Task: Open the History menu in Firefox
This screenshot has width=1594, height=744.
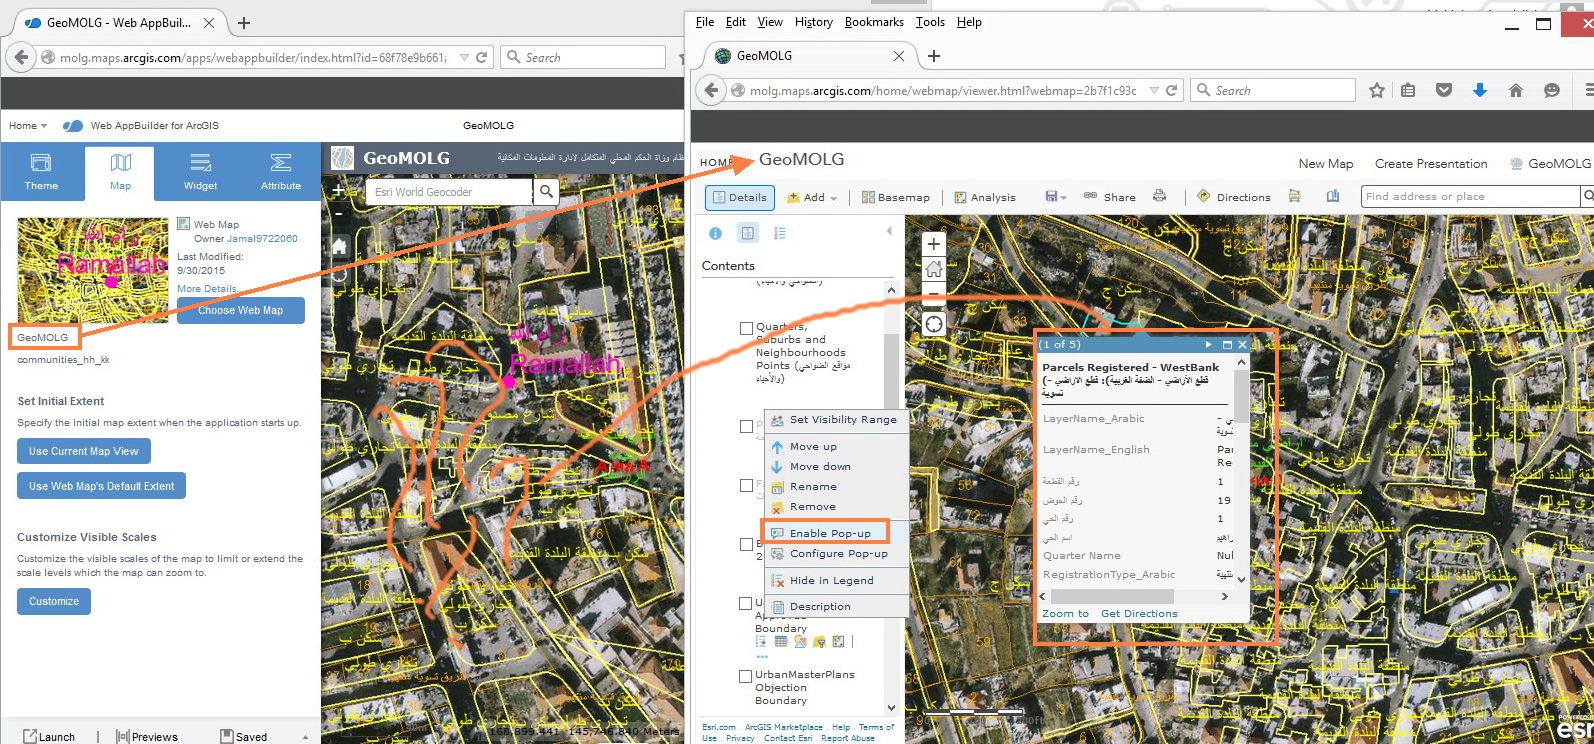Action: (813, 22)
